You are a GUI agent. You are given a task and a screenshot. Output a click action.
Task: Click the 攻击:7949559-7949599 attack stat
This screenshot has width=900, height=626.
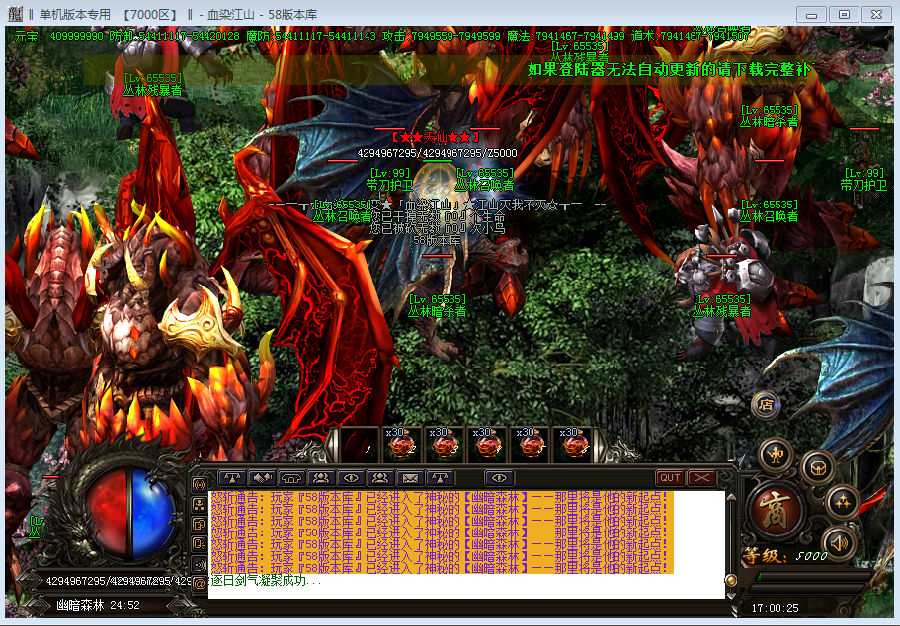coord(441,36)
